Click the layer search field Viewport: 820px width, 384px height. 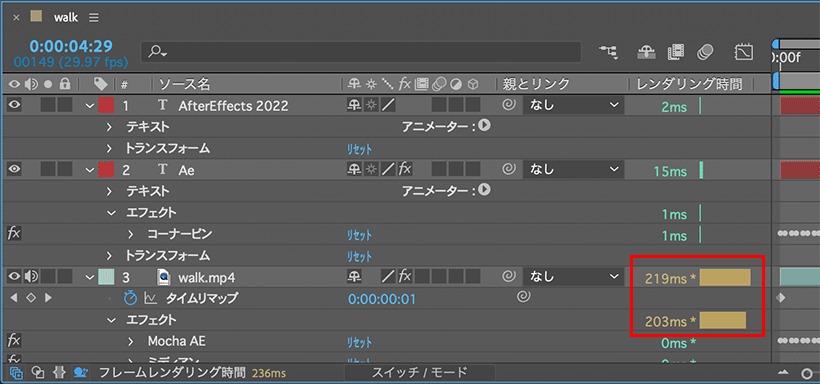tap(361, 52)
